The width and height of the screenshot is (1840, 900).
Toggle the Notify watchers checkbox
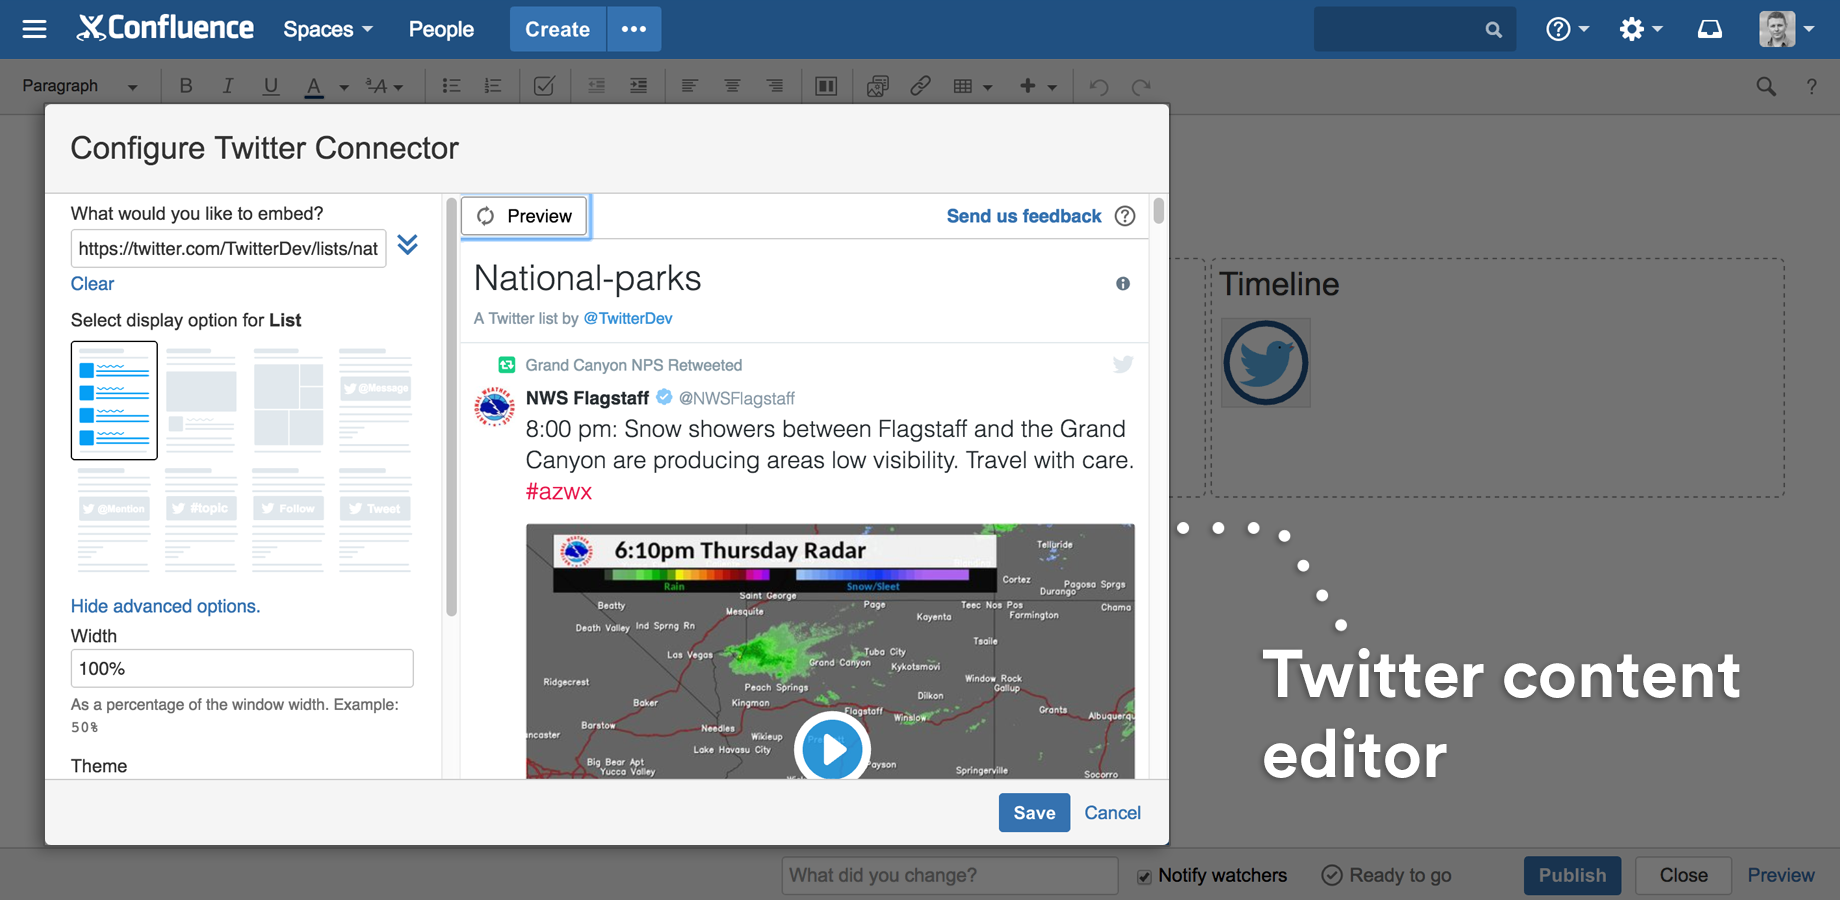(1143, 876)
